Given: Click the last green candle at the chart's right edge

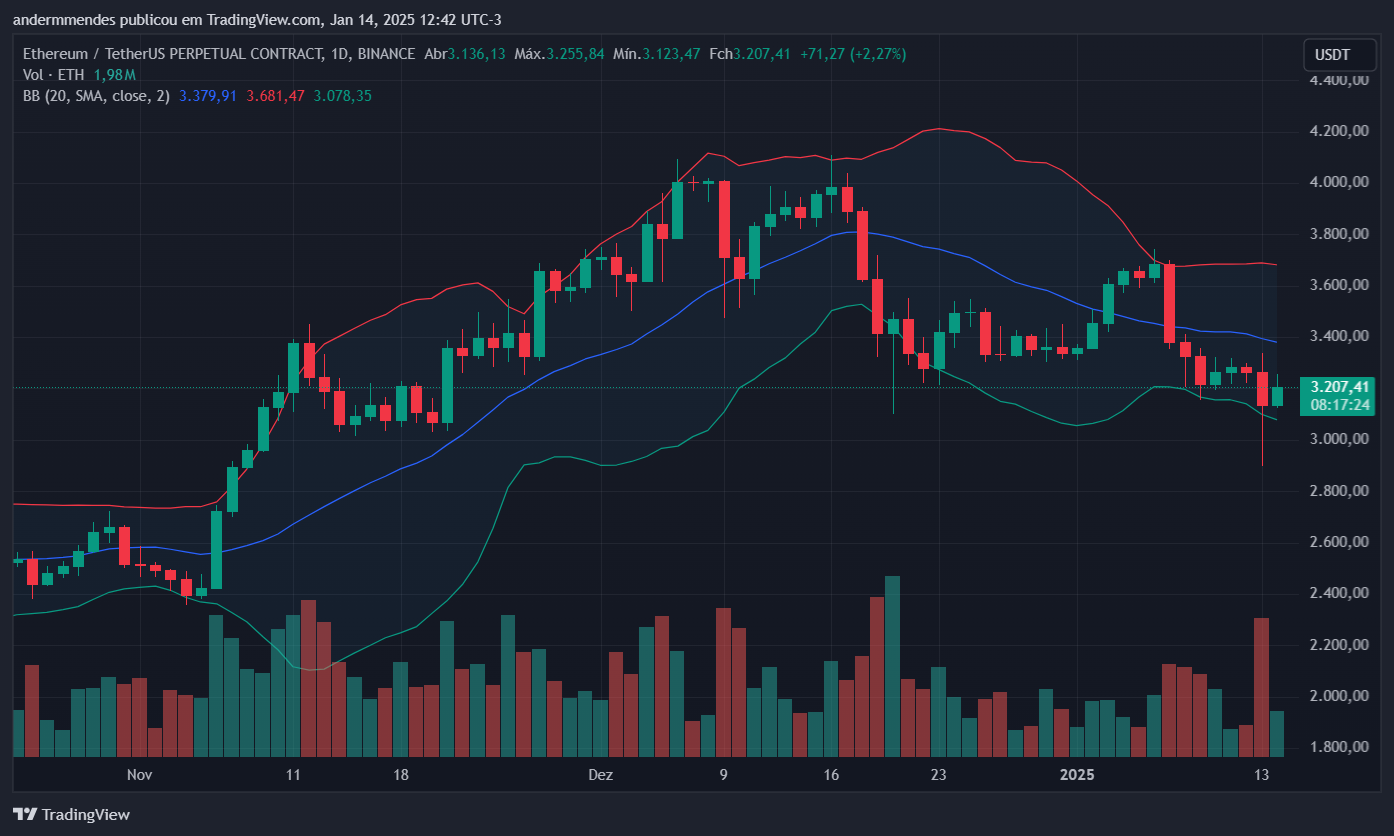Looking at the screenshot, I should click(x=1277, y=396).
